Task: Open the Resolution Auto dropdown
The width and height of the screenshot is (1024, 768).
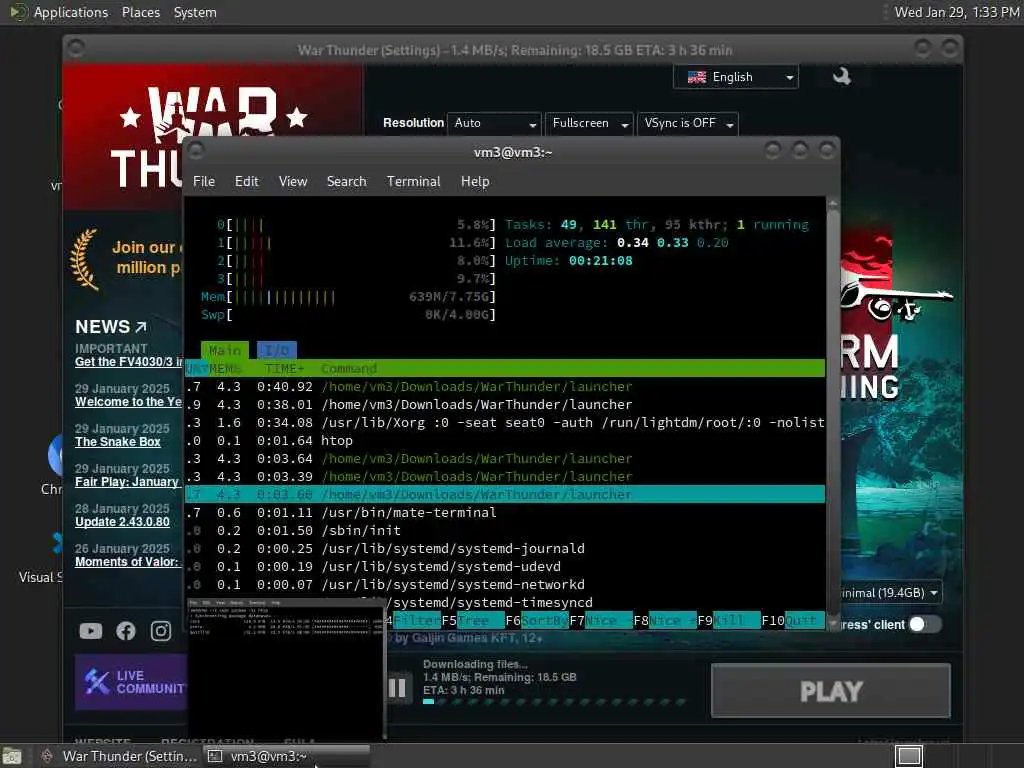Action: click(x=494, y=123)
